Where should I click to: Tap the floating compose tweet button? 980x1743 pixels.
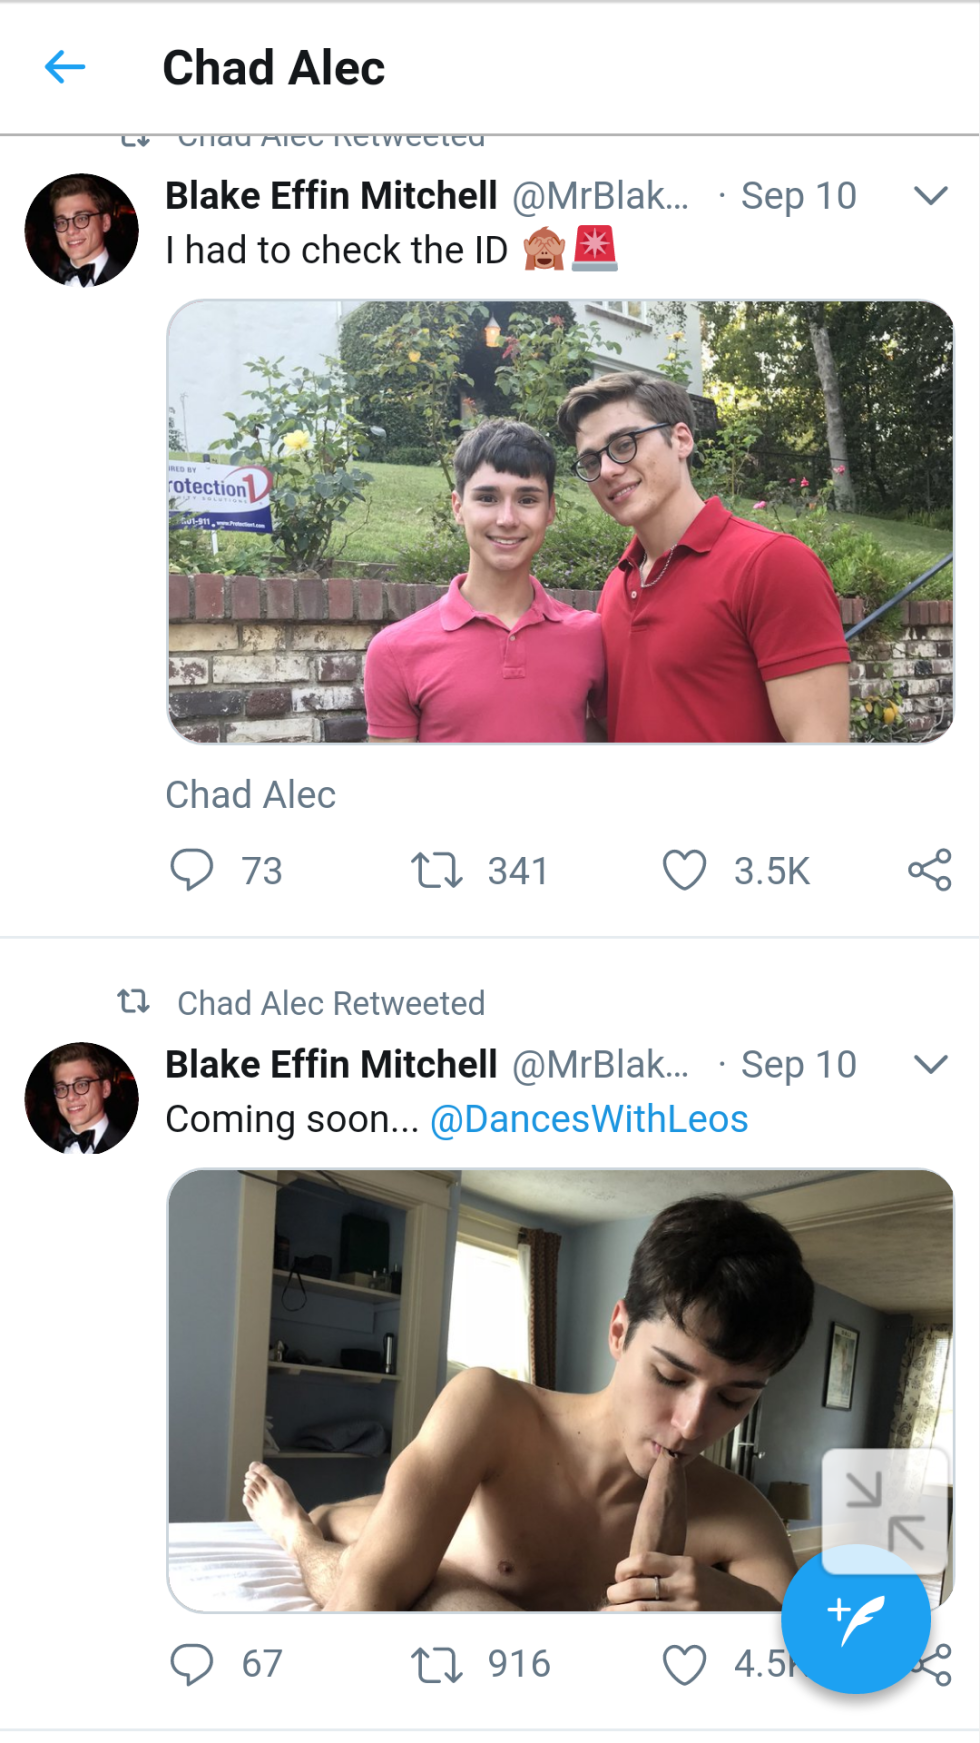(855, 1618)
